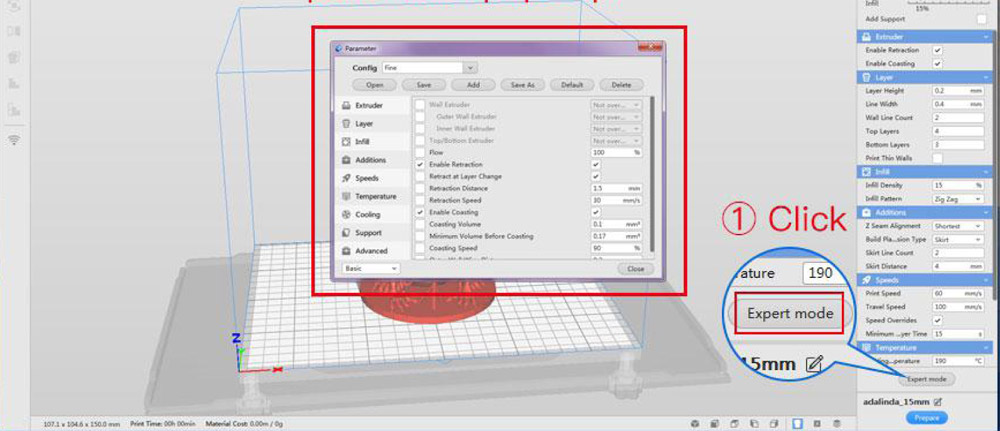Toggle Print Thin Walls checkbox
The width and height of the screenshot is (1000, 431).
tap(937, 158)
